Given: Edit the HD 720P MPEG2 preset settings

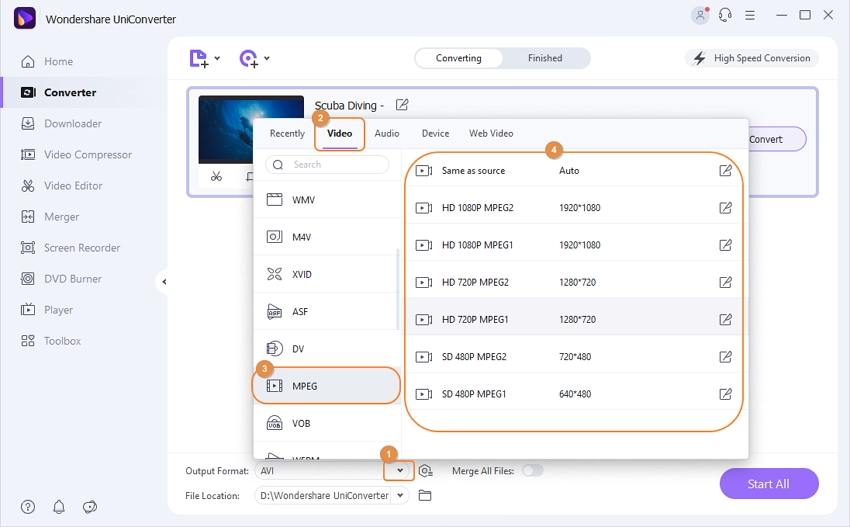Looking at the screenshot, I should 725,282.
